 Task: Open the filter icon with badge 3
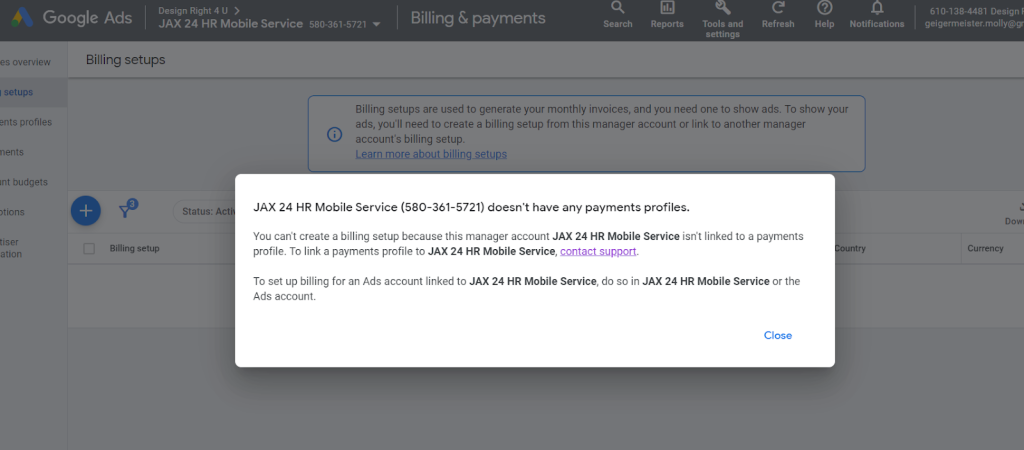click(x=127, y=209)
